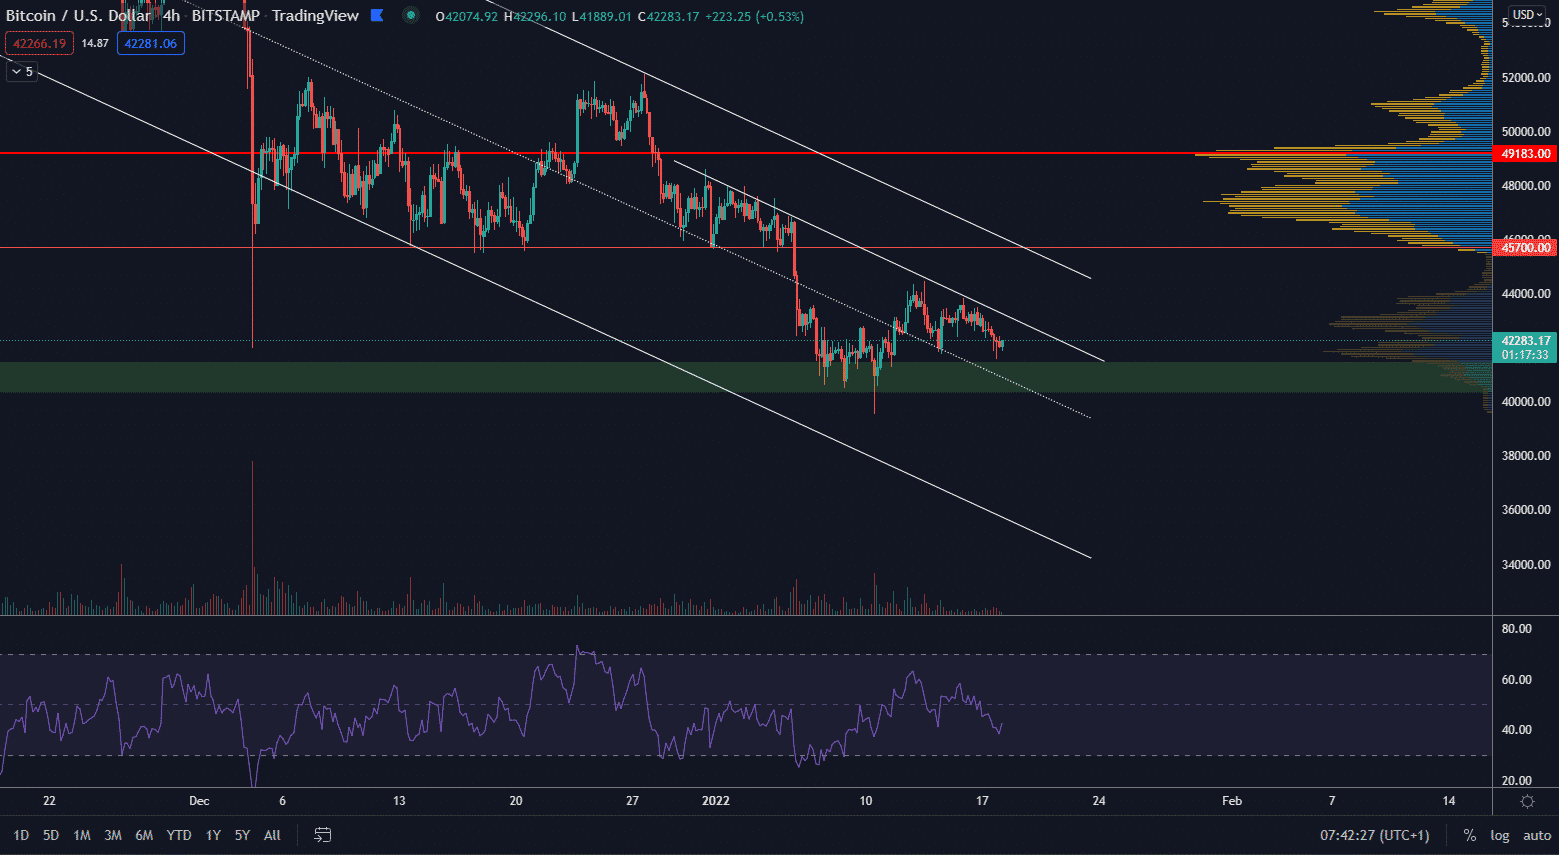The width and height of the screenshot is (1559, 855).
Task: Select the 1Y time range
Action: tap(213, 835)
